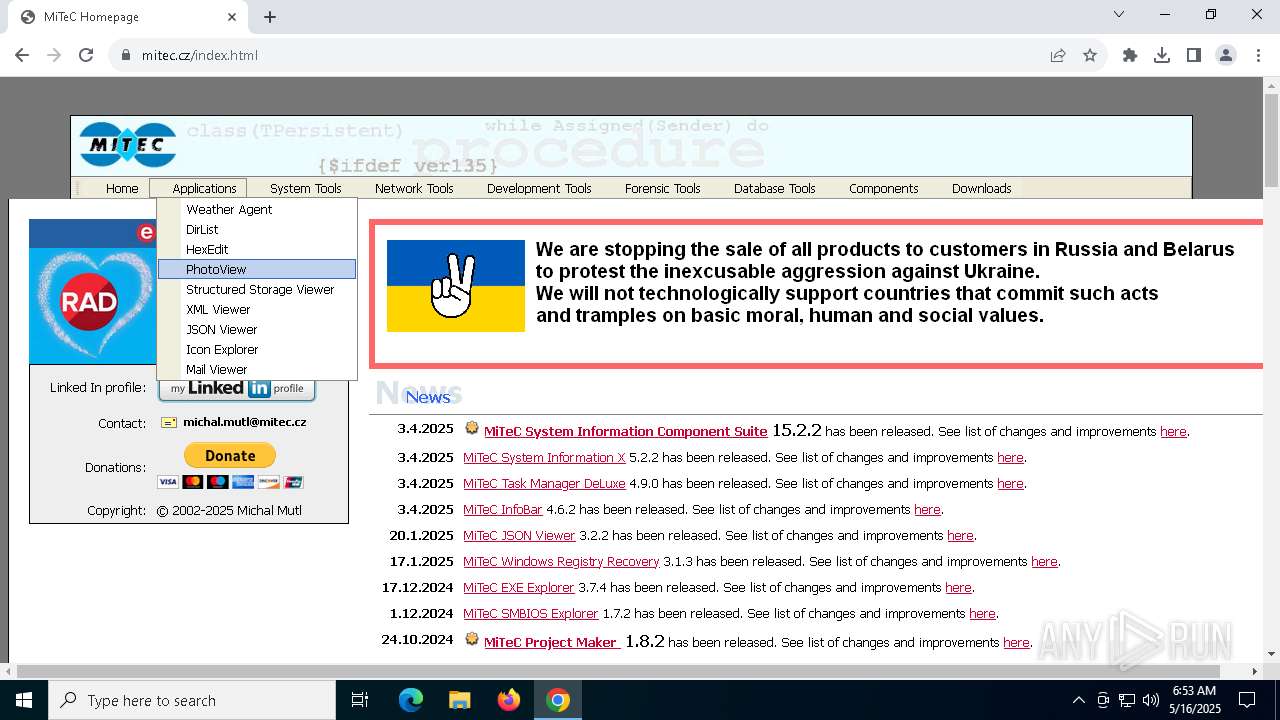Select Mail Viewer menu entry
The image size is (1280, 720).
257,369
